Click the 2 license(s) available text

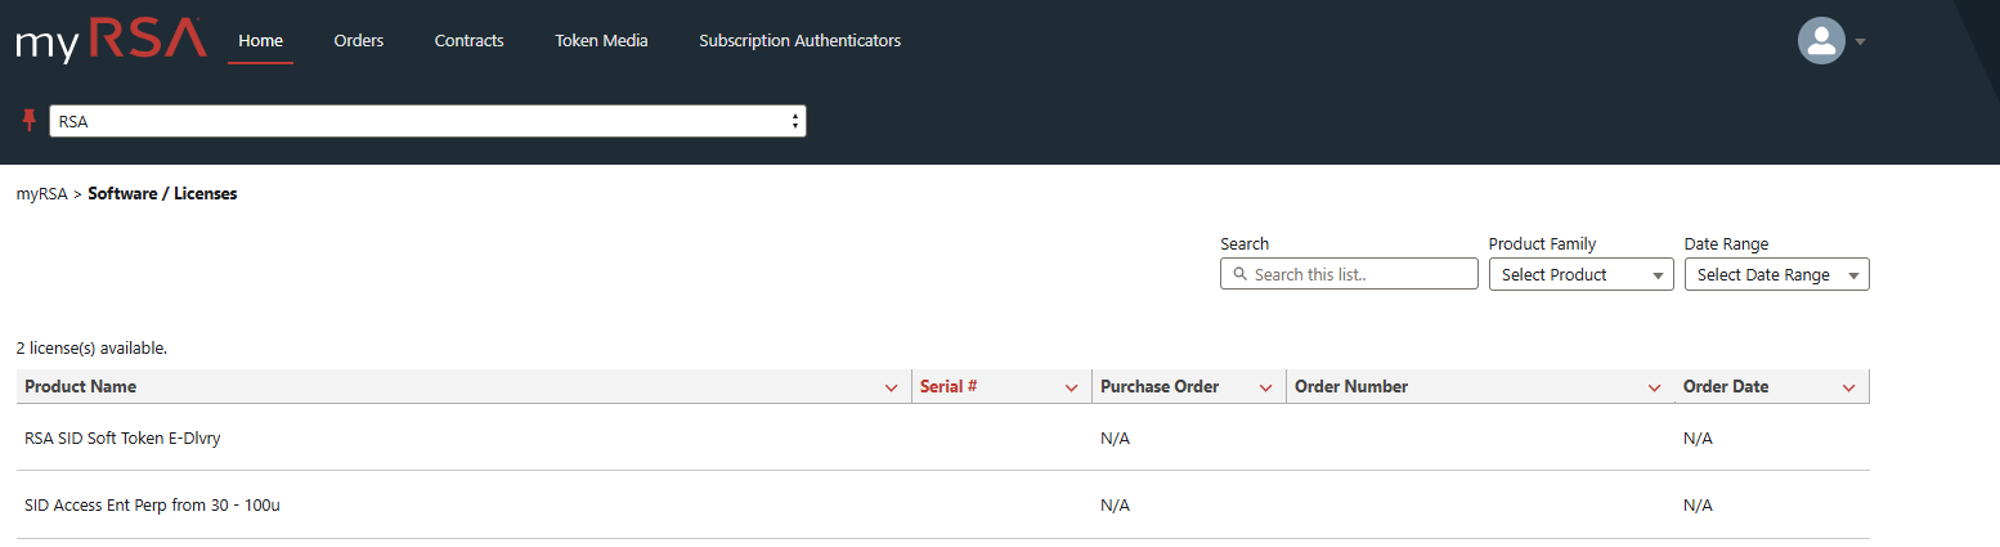pos(91,348)
